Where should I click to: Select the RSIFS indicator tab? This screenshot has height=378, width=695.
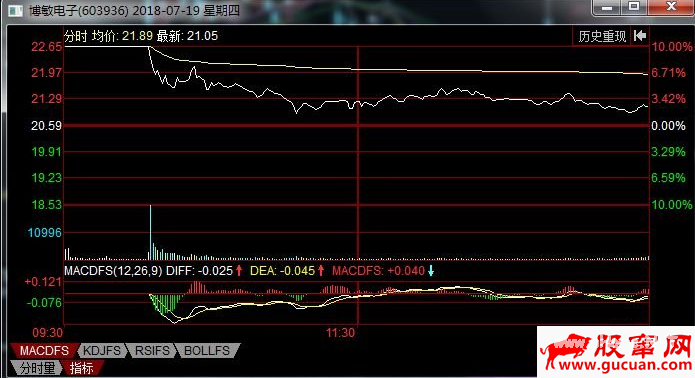click(x=152, y=351)
